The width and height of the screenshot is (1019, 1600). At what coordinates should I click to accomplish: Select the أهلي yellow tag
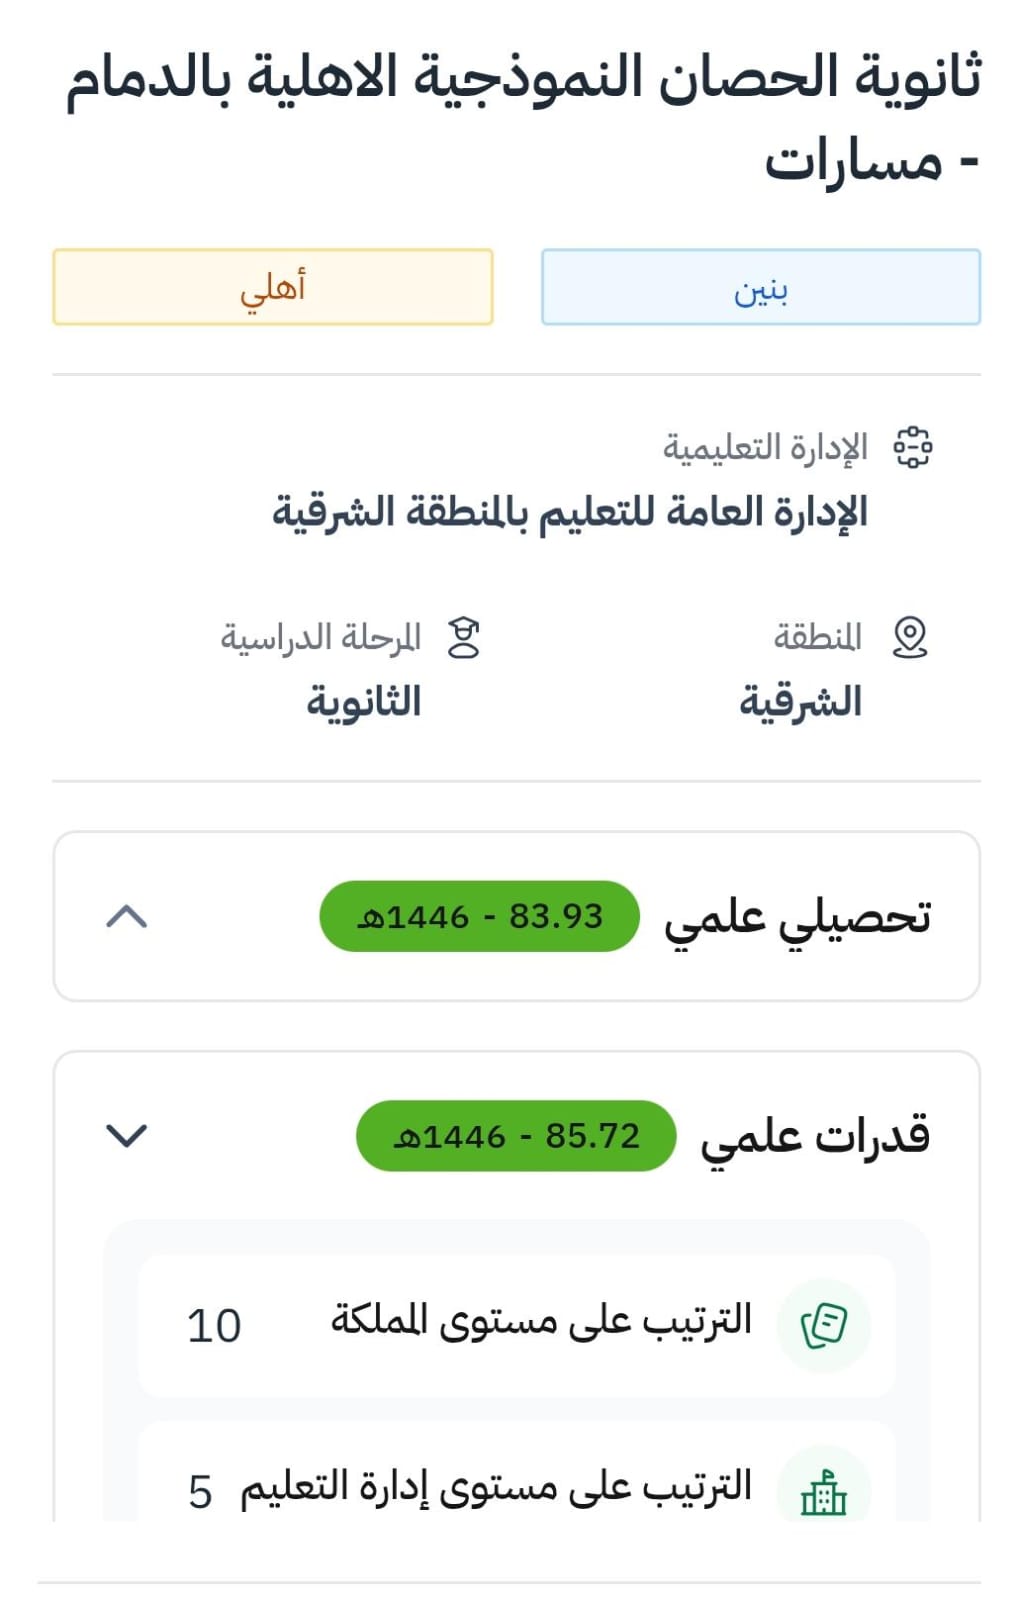coord(272,288)
